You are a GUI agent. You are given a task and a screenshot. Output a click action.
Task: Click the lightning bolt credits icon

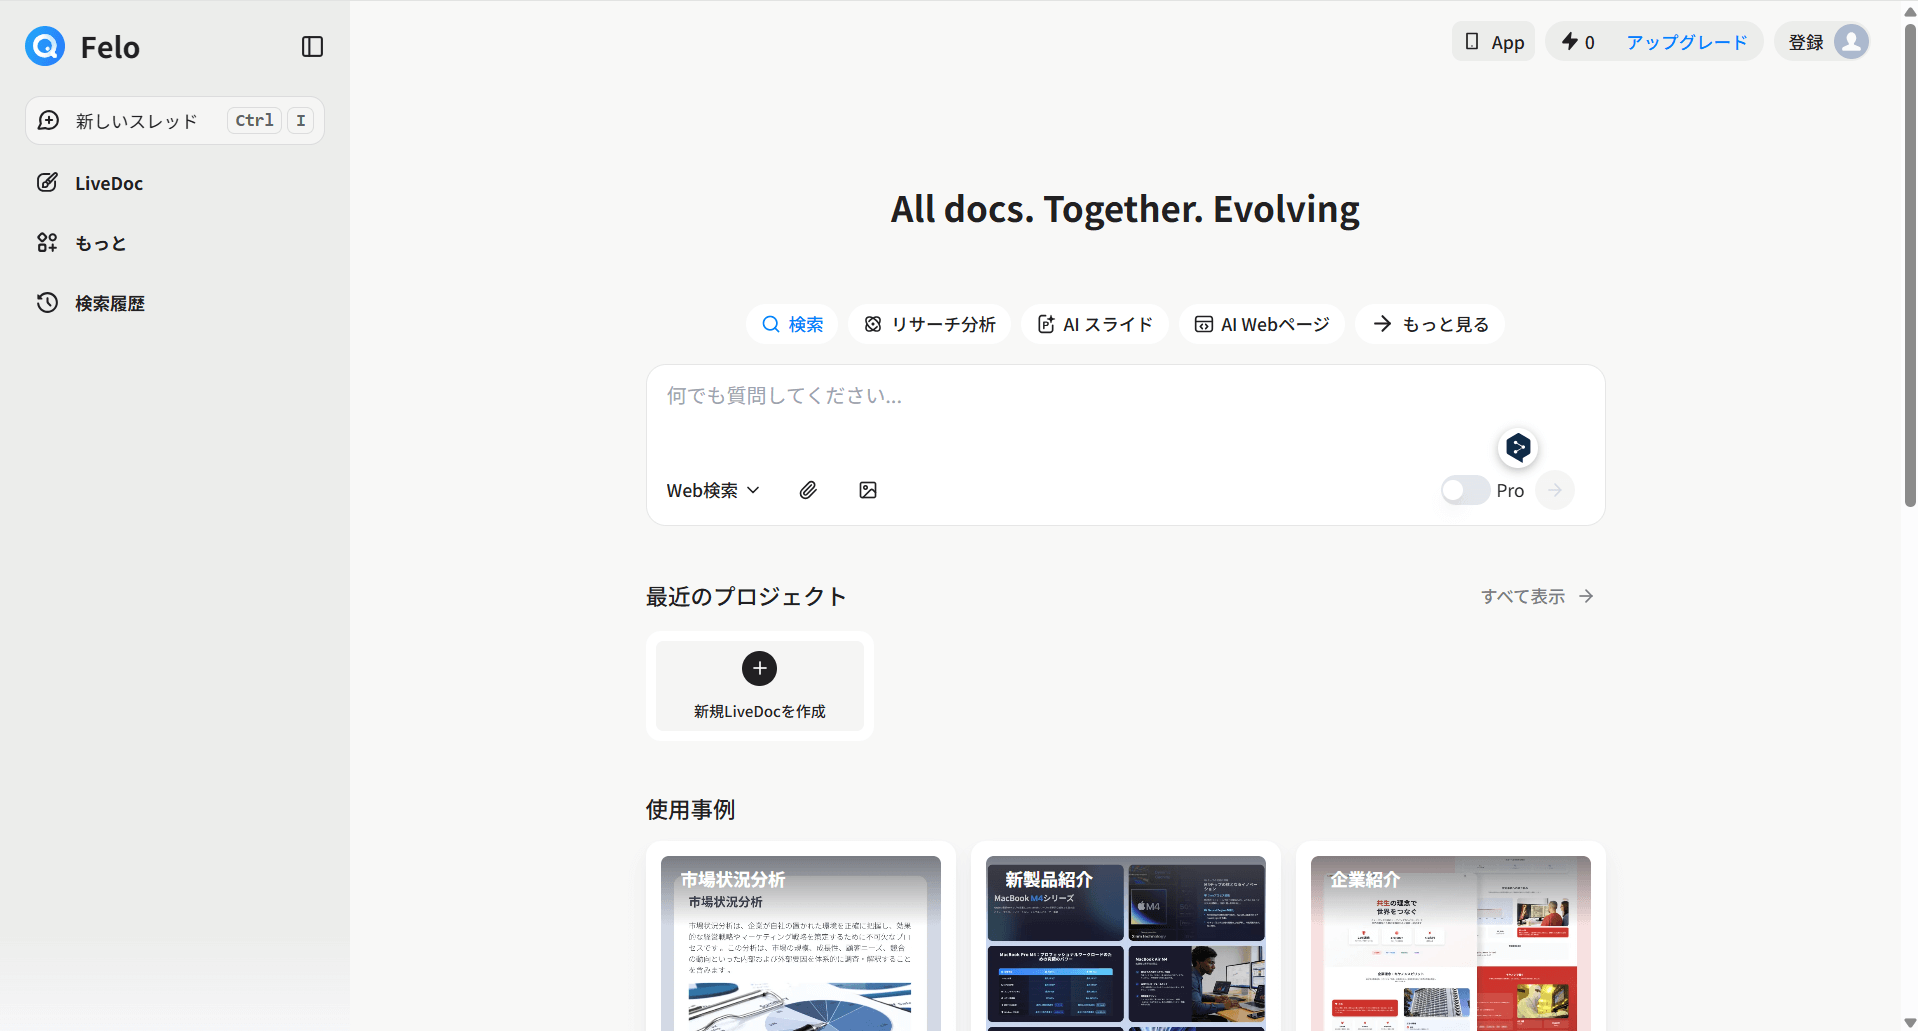(x=1570, y=42)
